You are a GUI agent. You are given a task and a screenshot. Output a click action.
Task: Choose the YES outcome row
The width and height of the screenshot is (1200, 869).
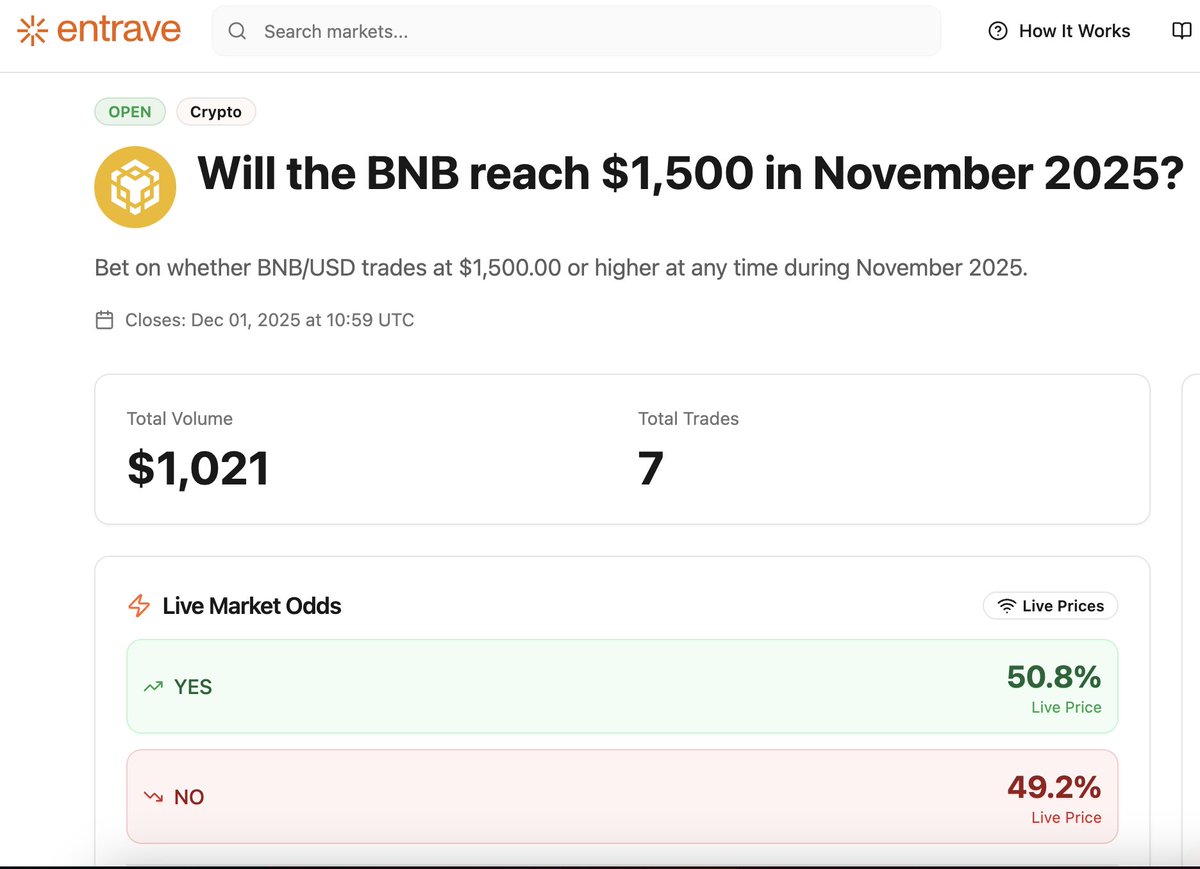click(621, 687)
